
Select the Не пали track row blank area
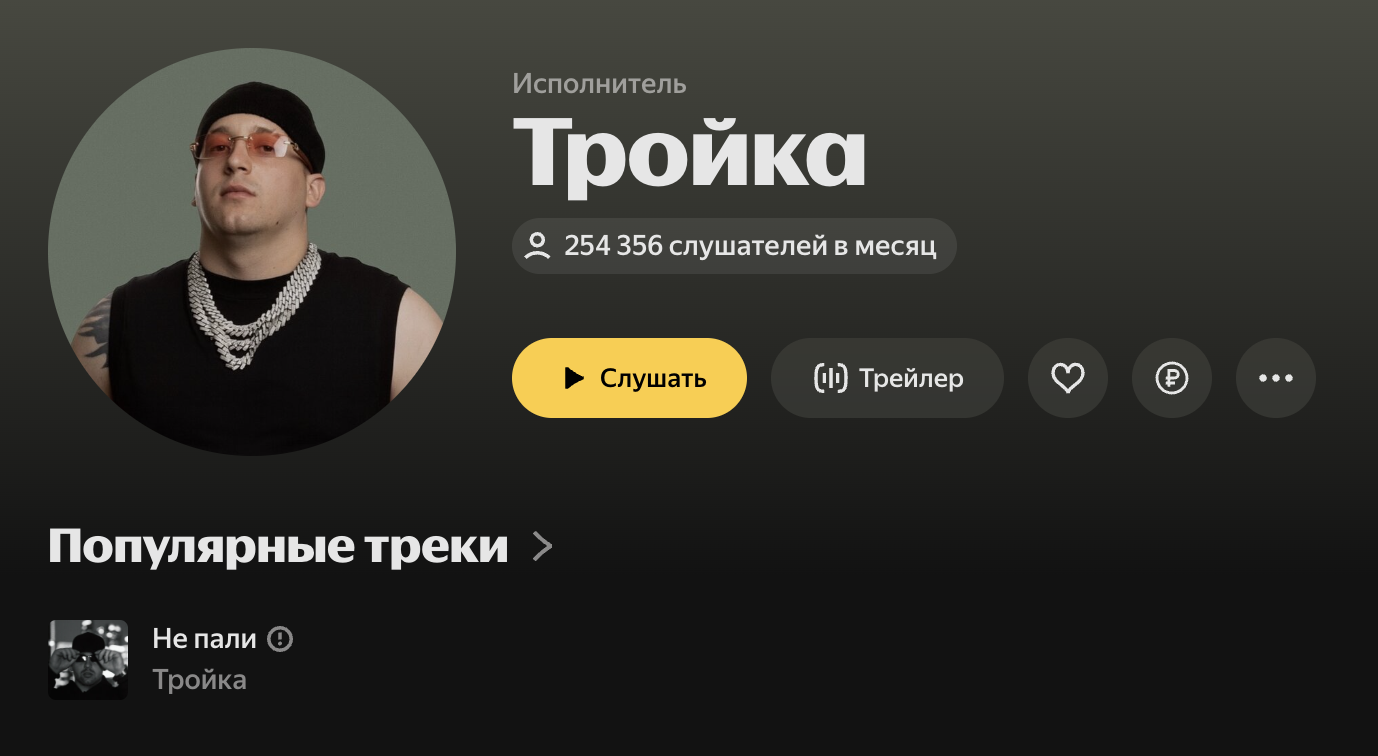800,660
